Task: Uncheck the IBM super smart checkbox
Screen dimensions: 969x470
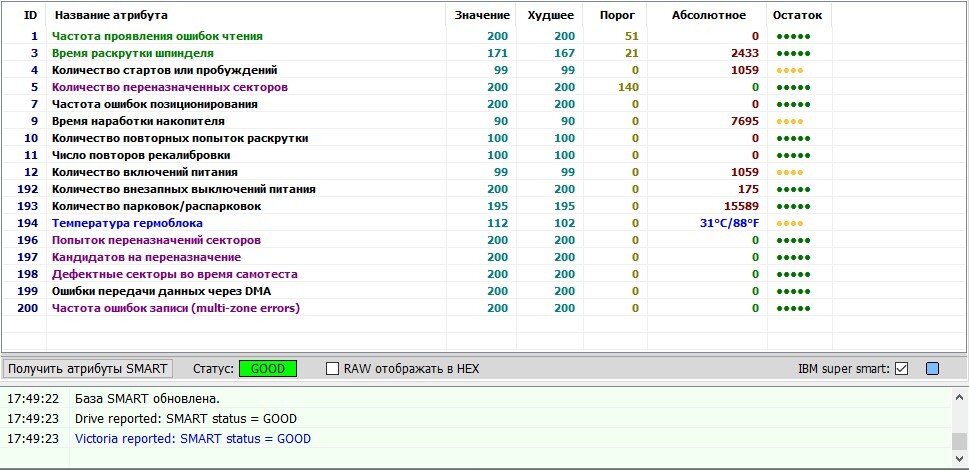Action: pyautogui.click(x=901, y=368)
